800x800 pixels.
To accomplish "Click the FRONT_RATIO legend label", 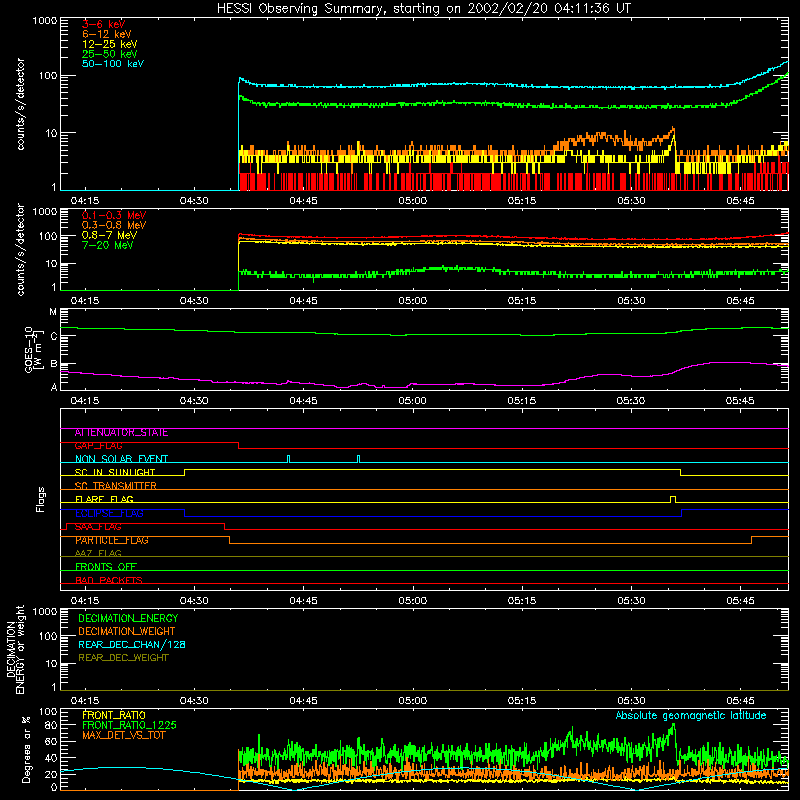I will tap(114, 715).
